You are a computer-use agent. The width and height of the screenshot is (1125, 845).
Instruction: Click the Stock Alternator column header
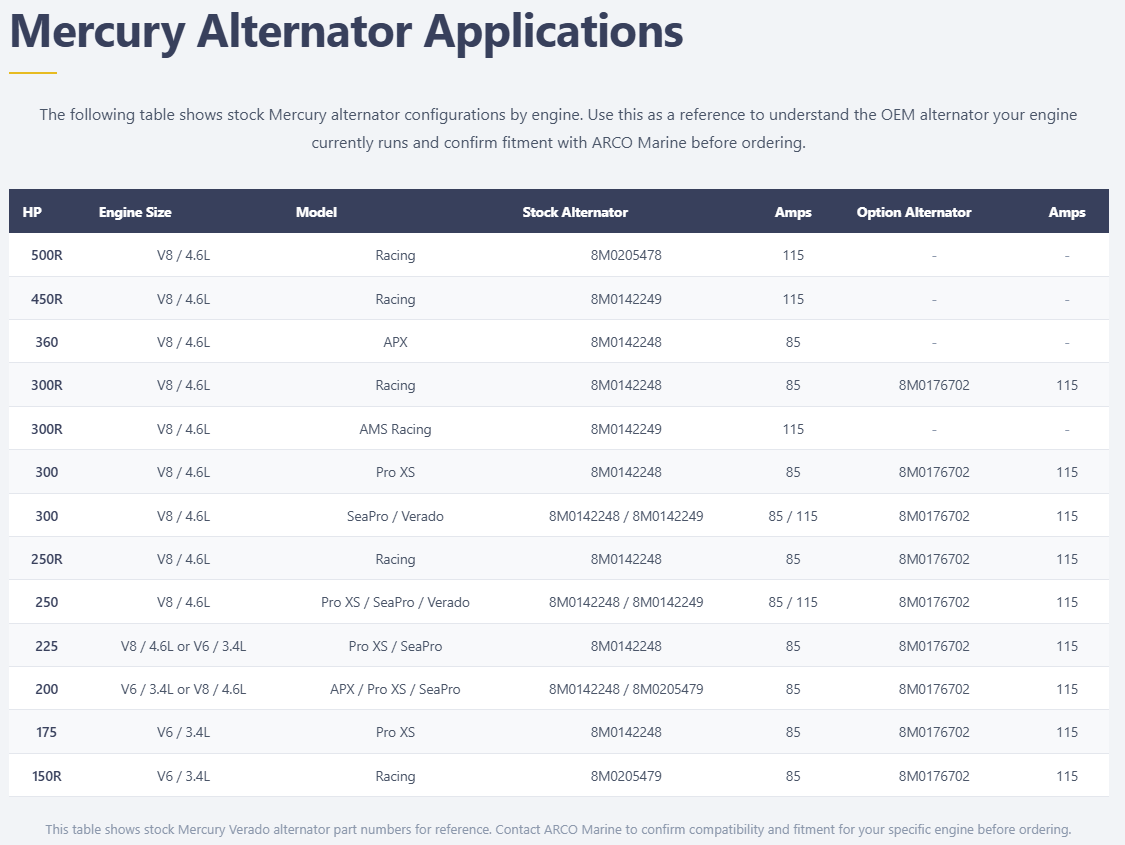click(575, 212)
